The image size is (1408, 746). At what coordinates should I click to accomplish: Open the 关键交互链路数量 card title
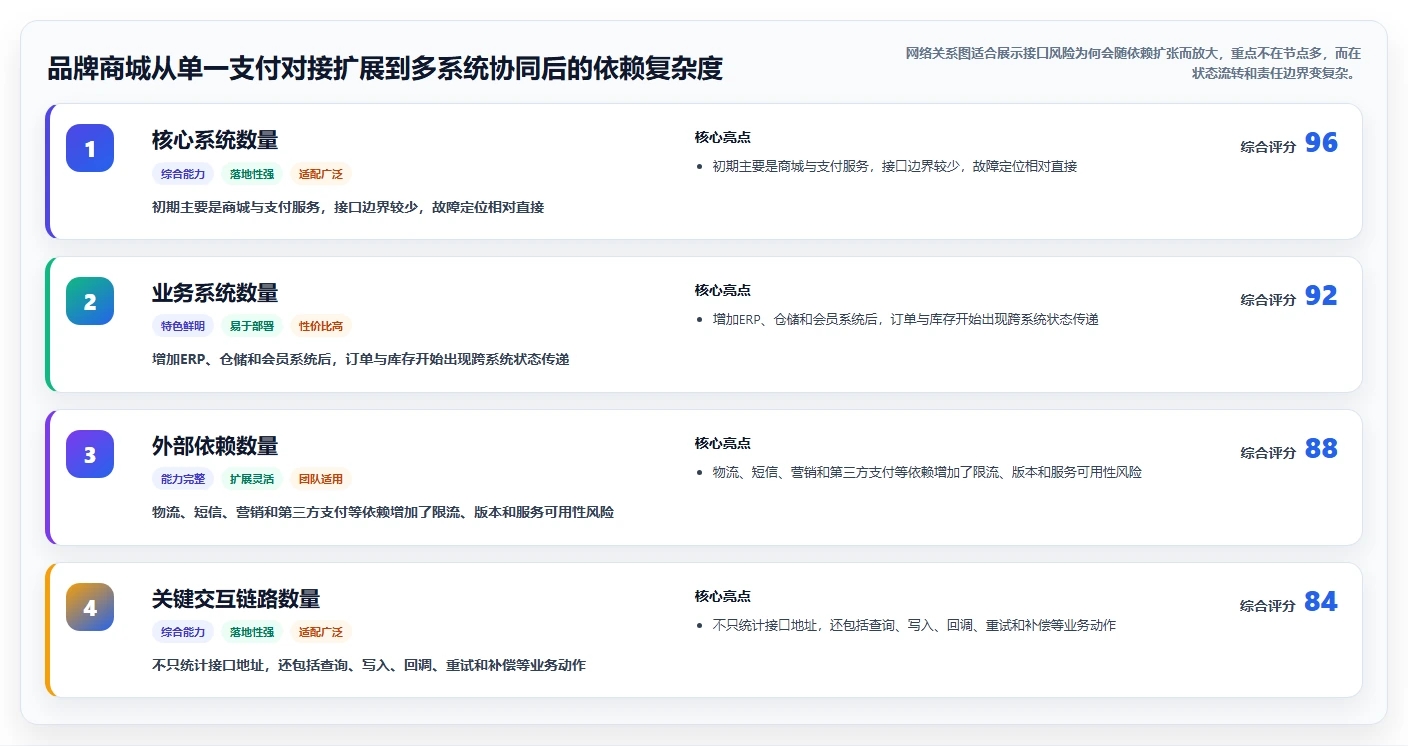(x=236, y=599)
